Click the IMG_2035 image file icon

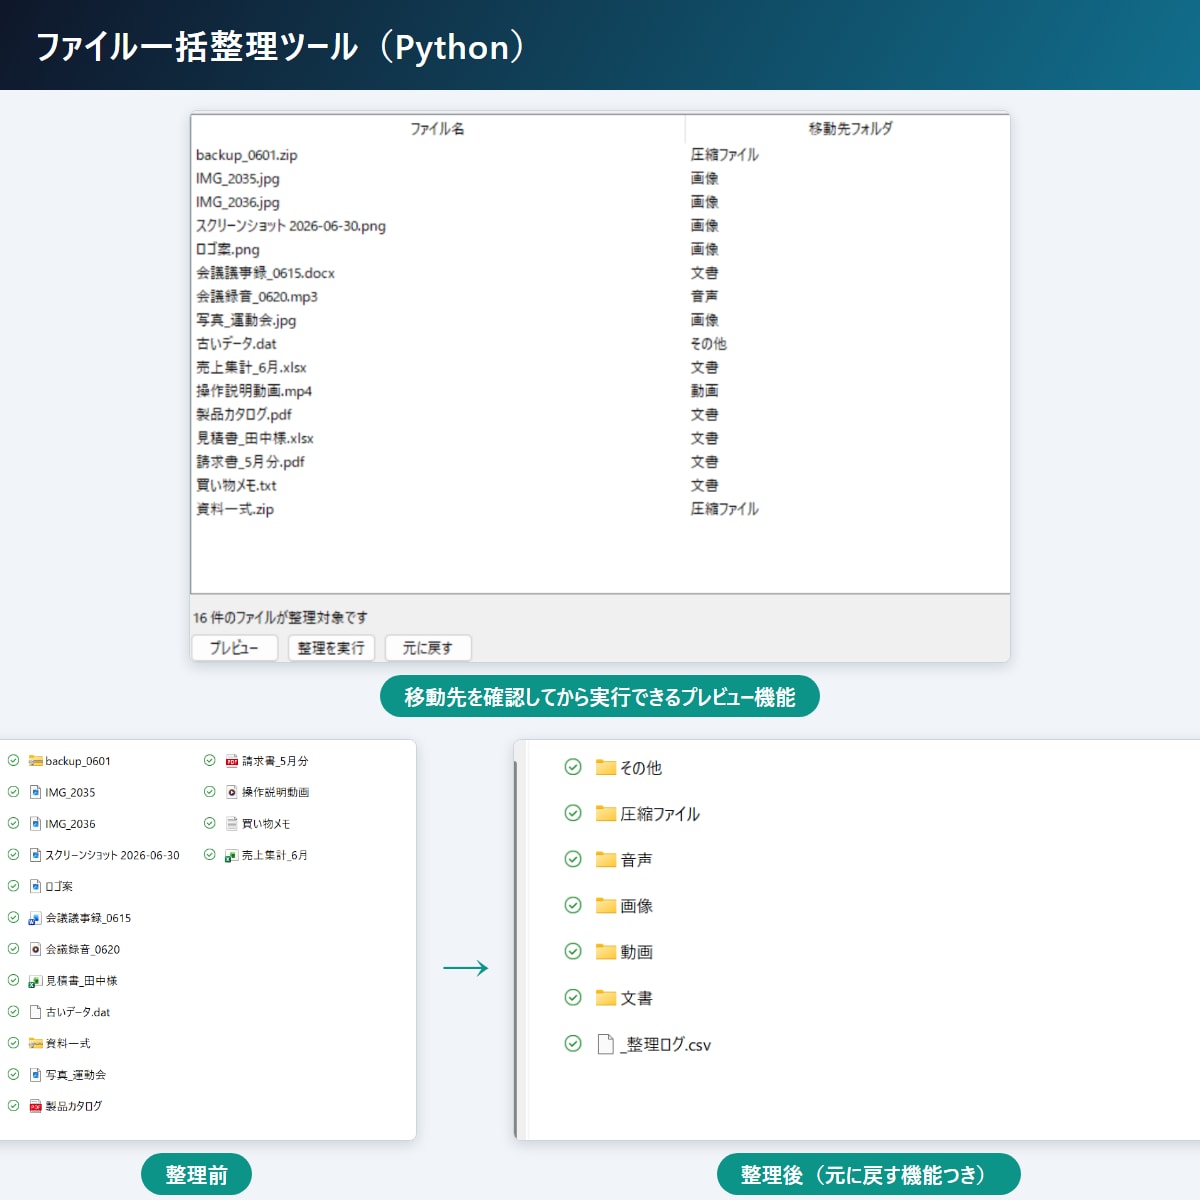pos(35,792)
